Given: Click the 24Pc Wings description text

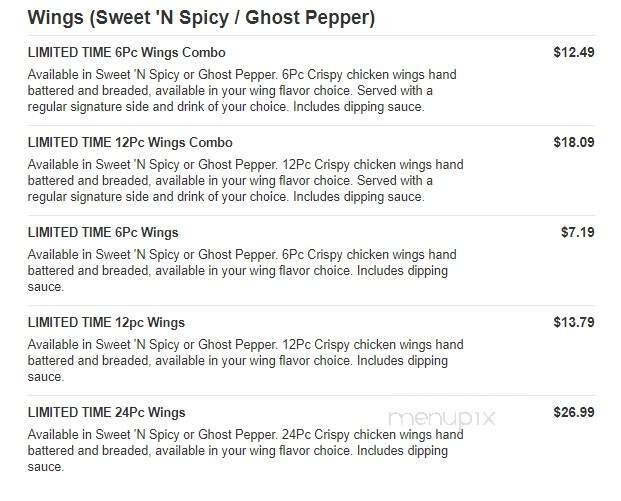Looking at the screenshot, I should [x=245, y=451].
